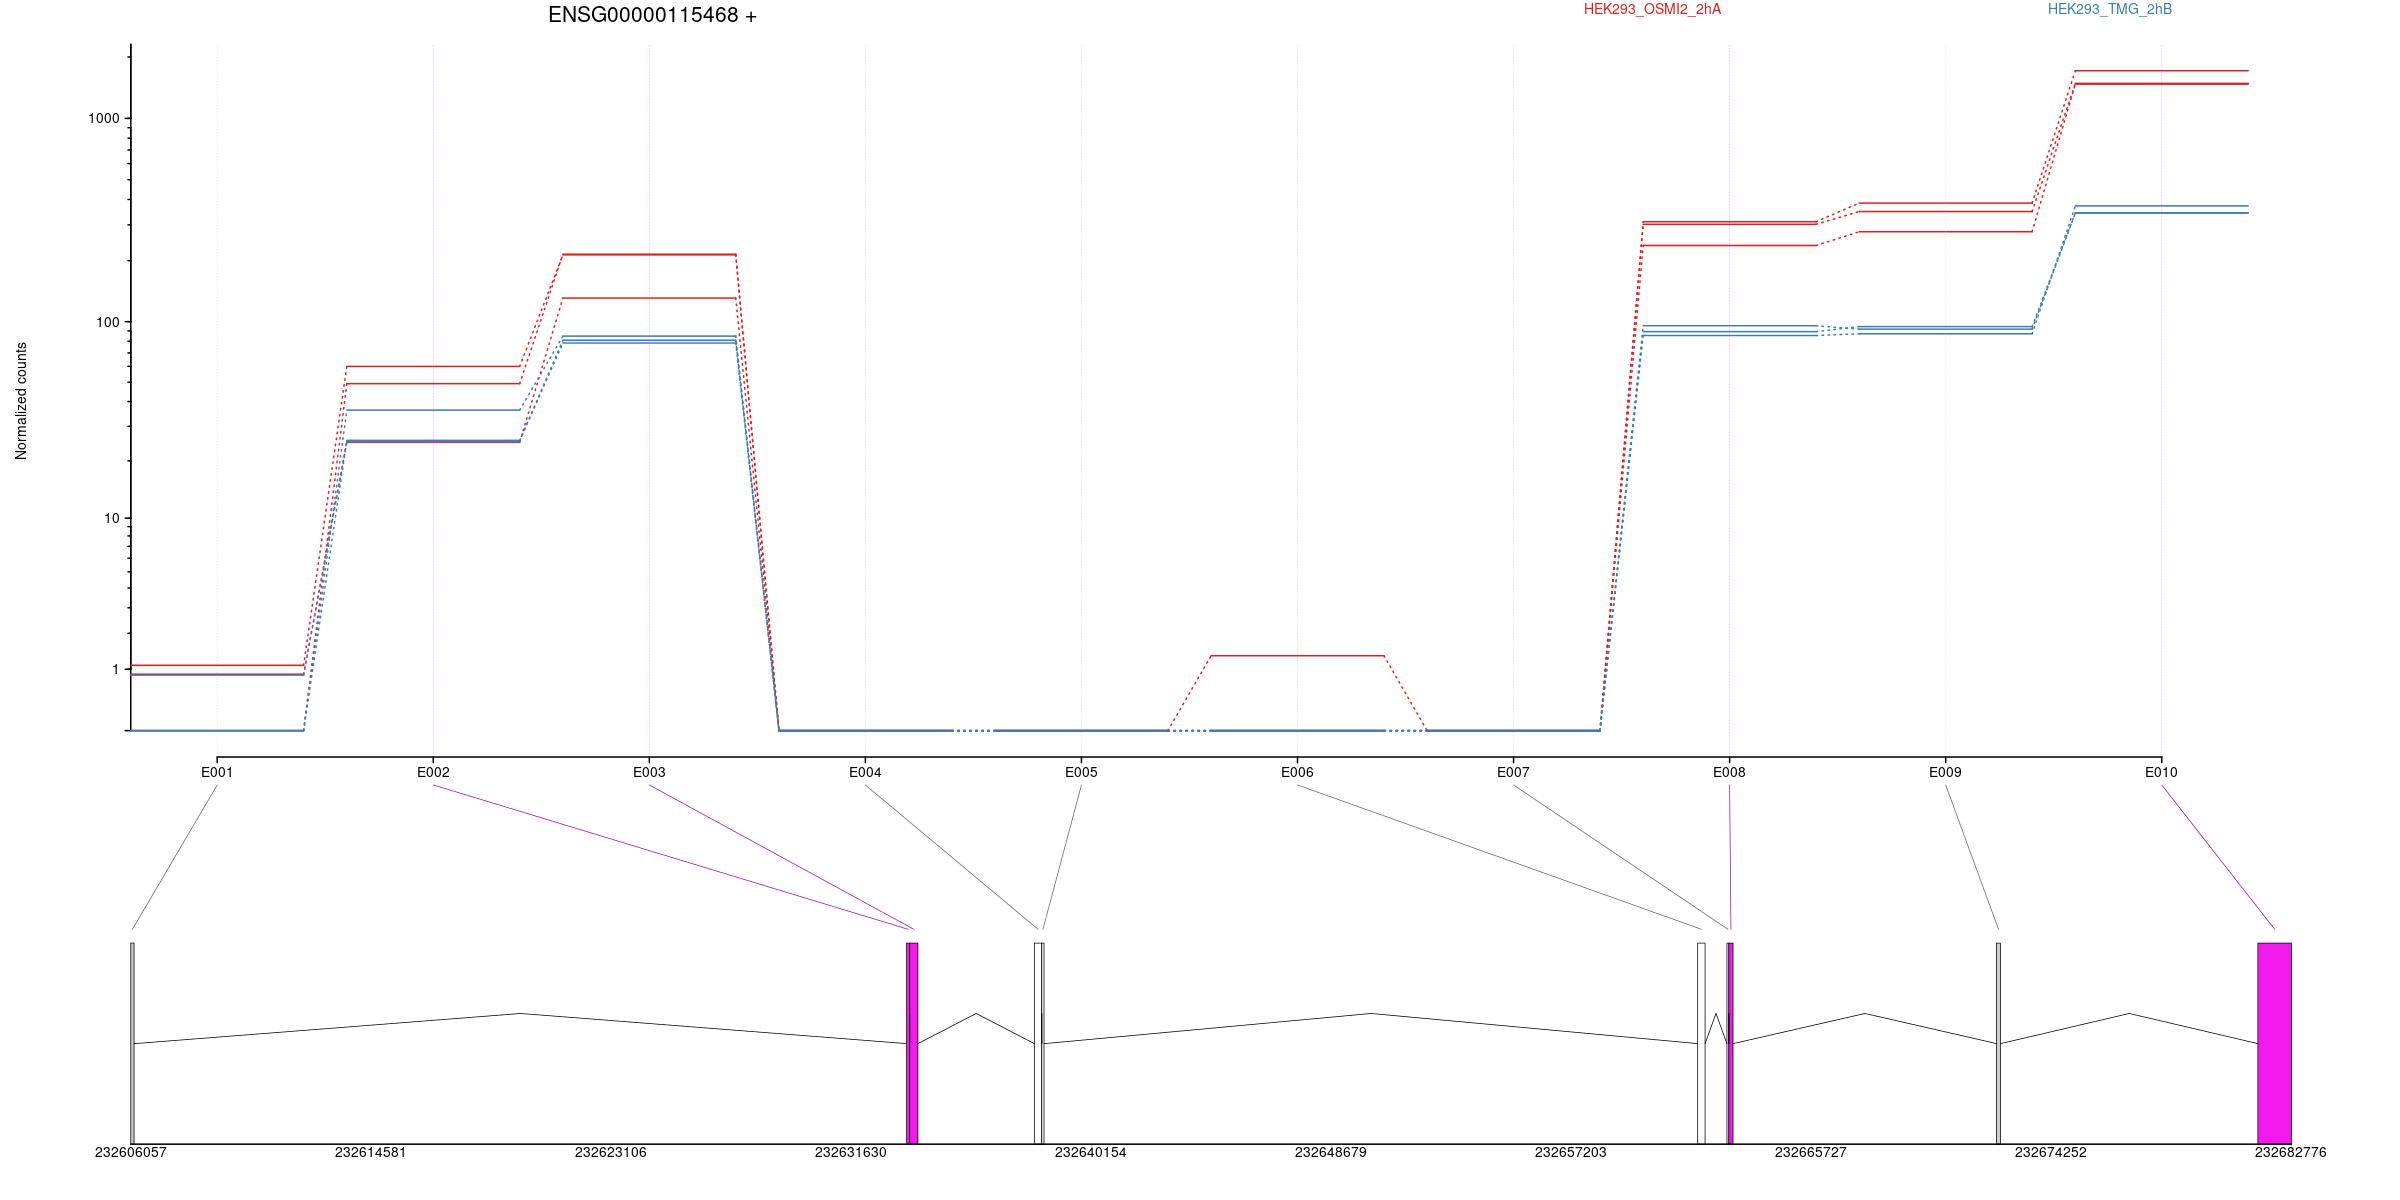Select the blue HEK293_TMG_2hB legend label

coord(2110,9)
